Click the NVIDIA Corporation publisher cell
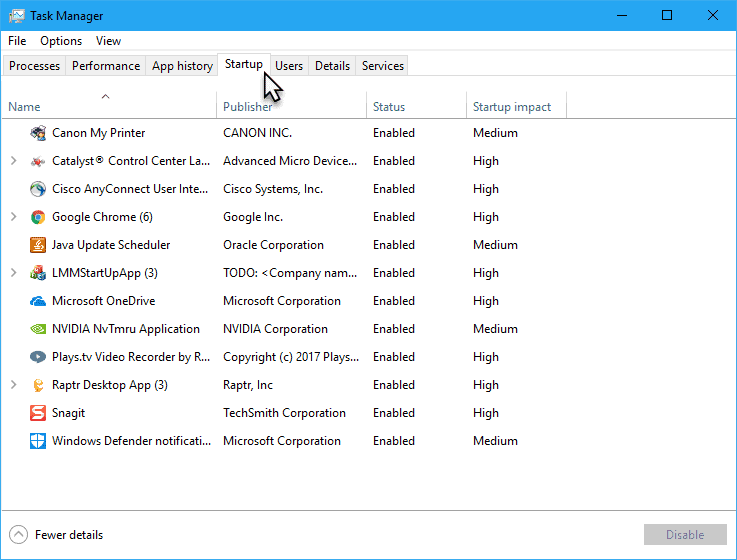 (275, 329)
